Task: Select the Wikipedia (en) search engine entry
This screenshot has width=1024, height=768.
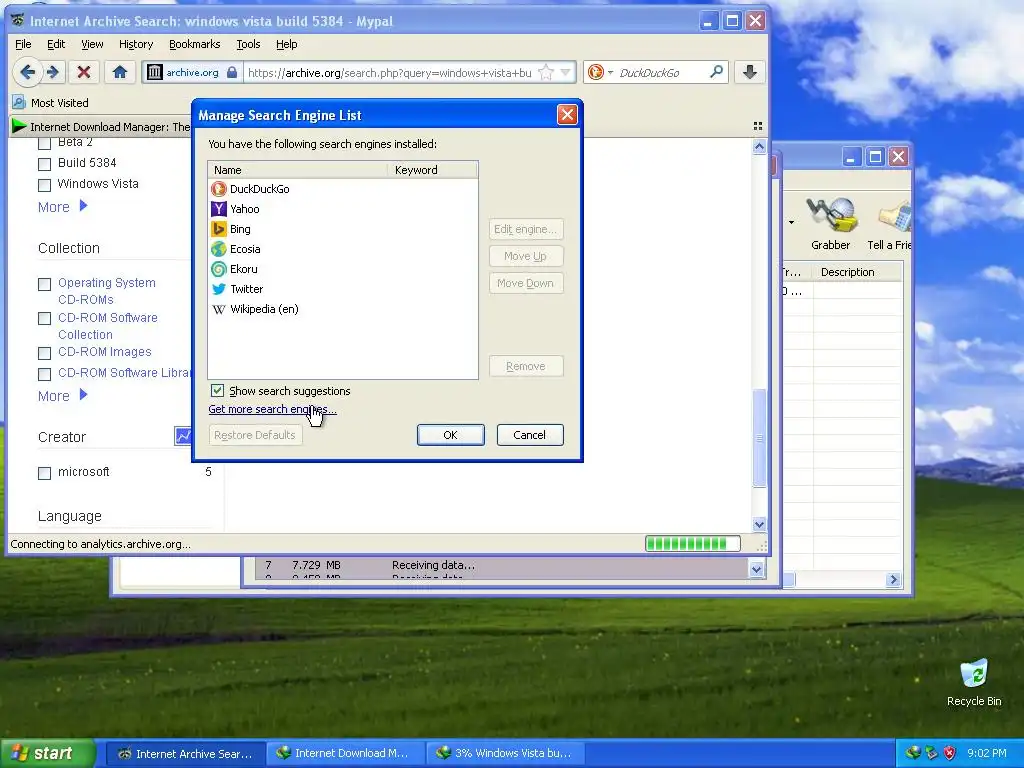Action: pos(343,309)
